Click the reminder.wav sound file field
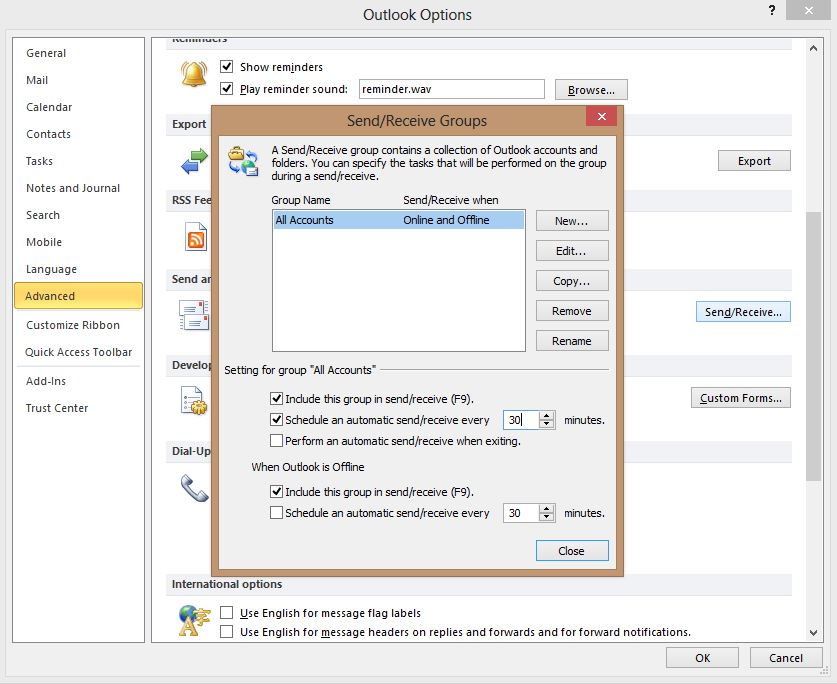The height and width of the screenshot is (684, 837). coord(452,89)
